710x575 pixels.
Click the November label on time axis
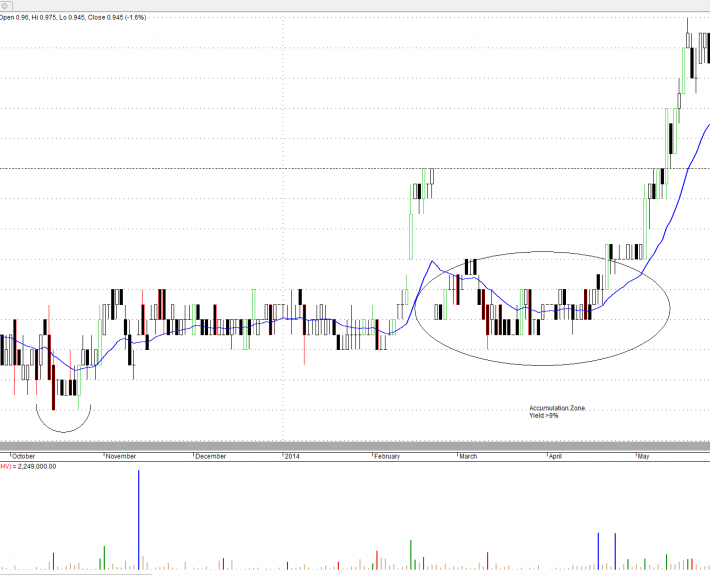click(120, 456)
